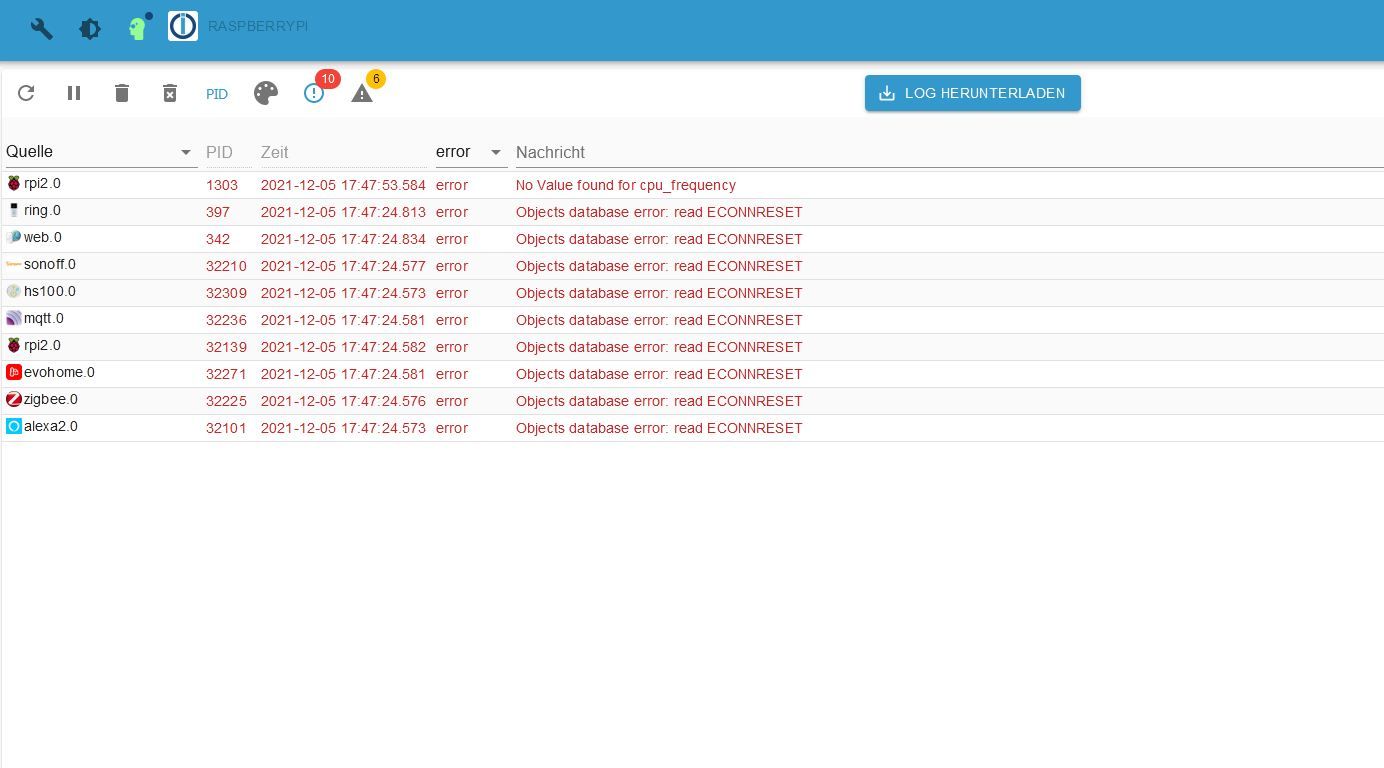Pause the log output
The width and height of the screenshot is (1384, 768).
[74, 93]
